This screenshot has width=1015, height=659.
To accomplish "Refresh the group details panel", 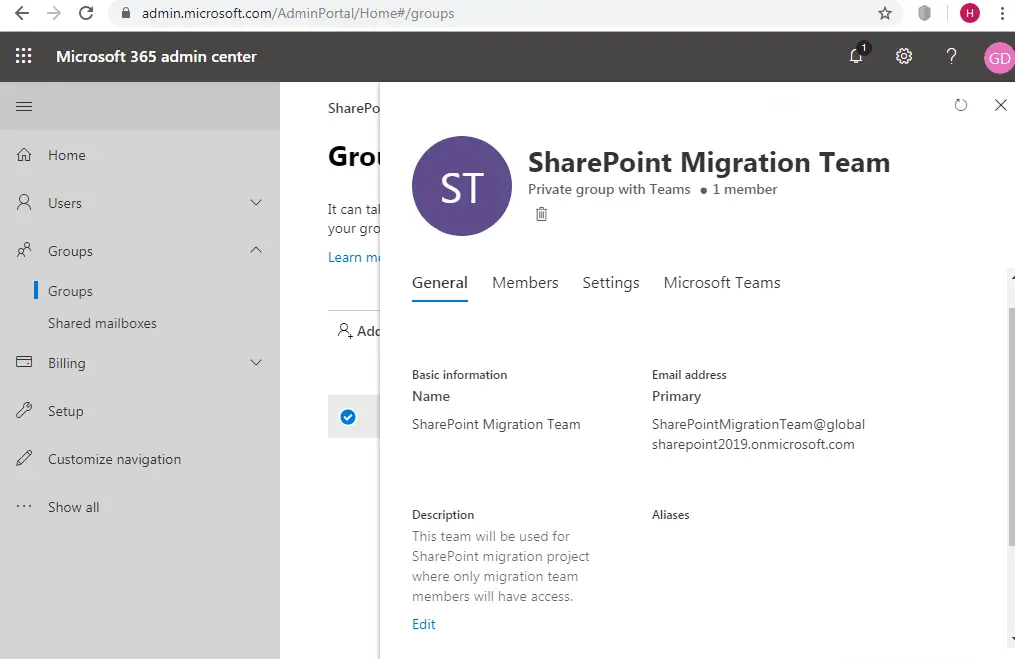I will (x=961, y=105).
